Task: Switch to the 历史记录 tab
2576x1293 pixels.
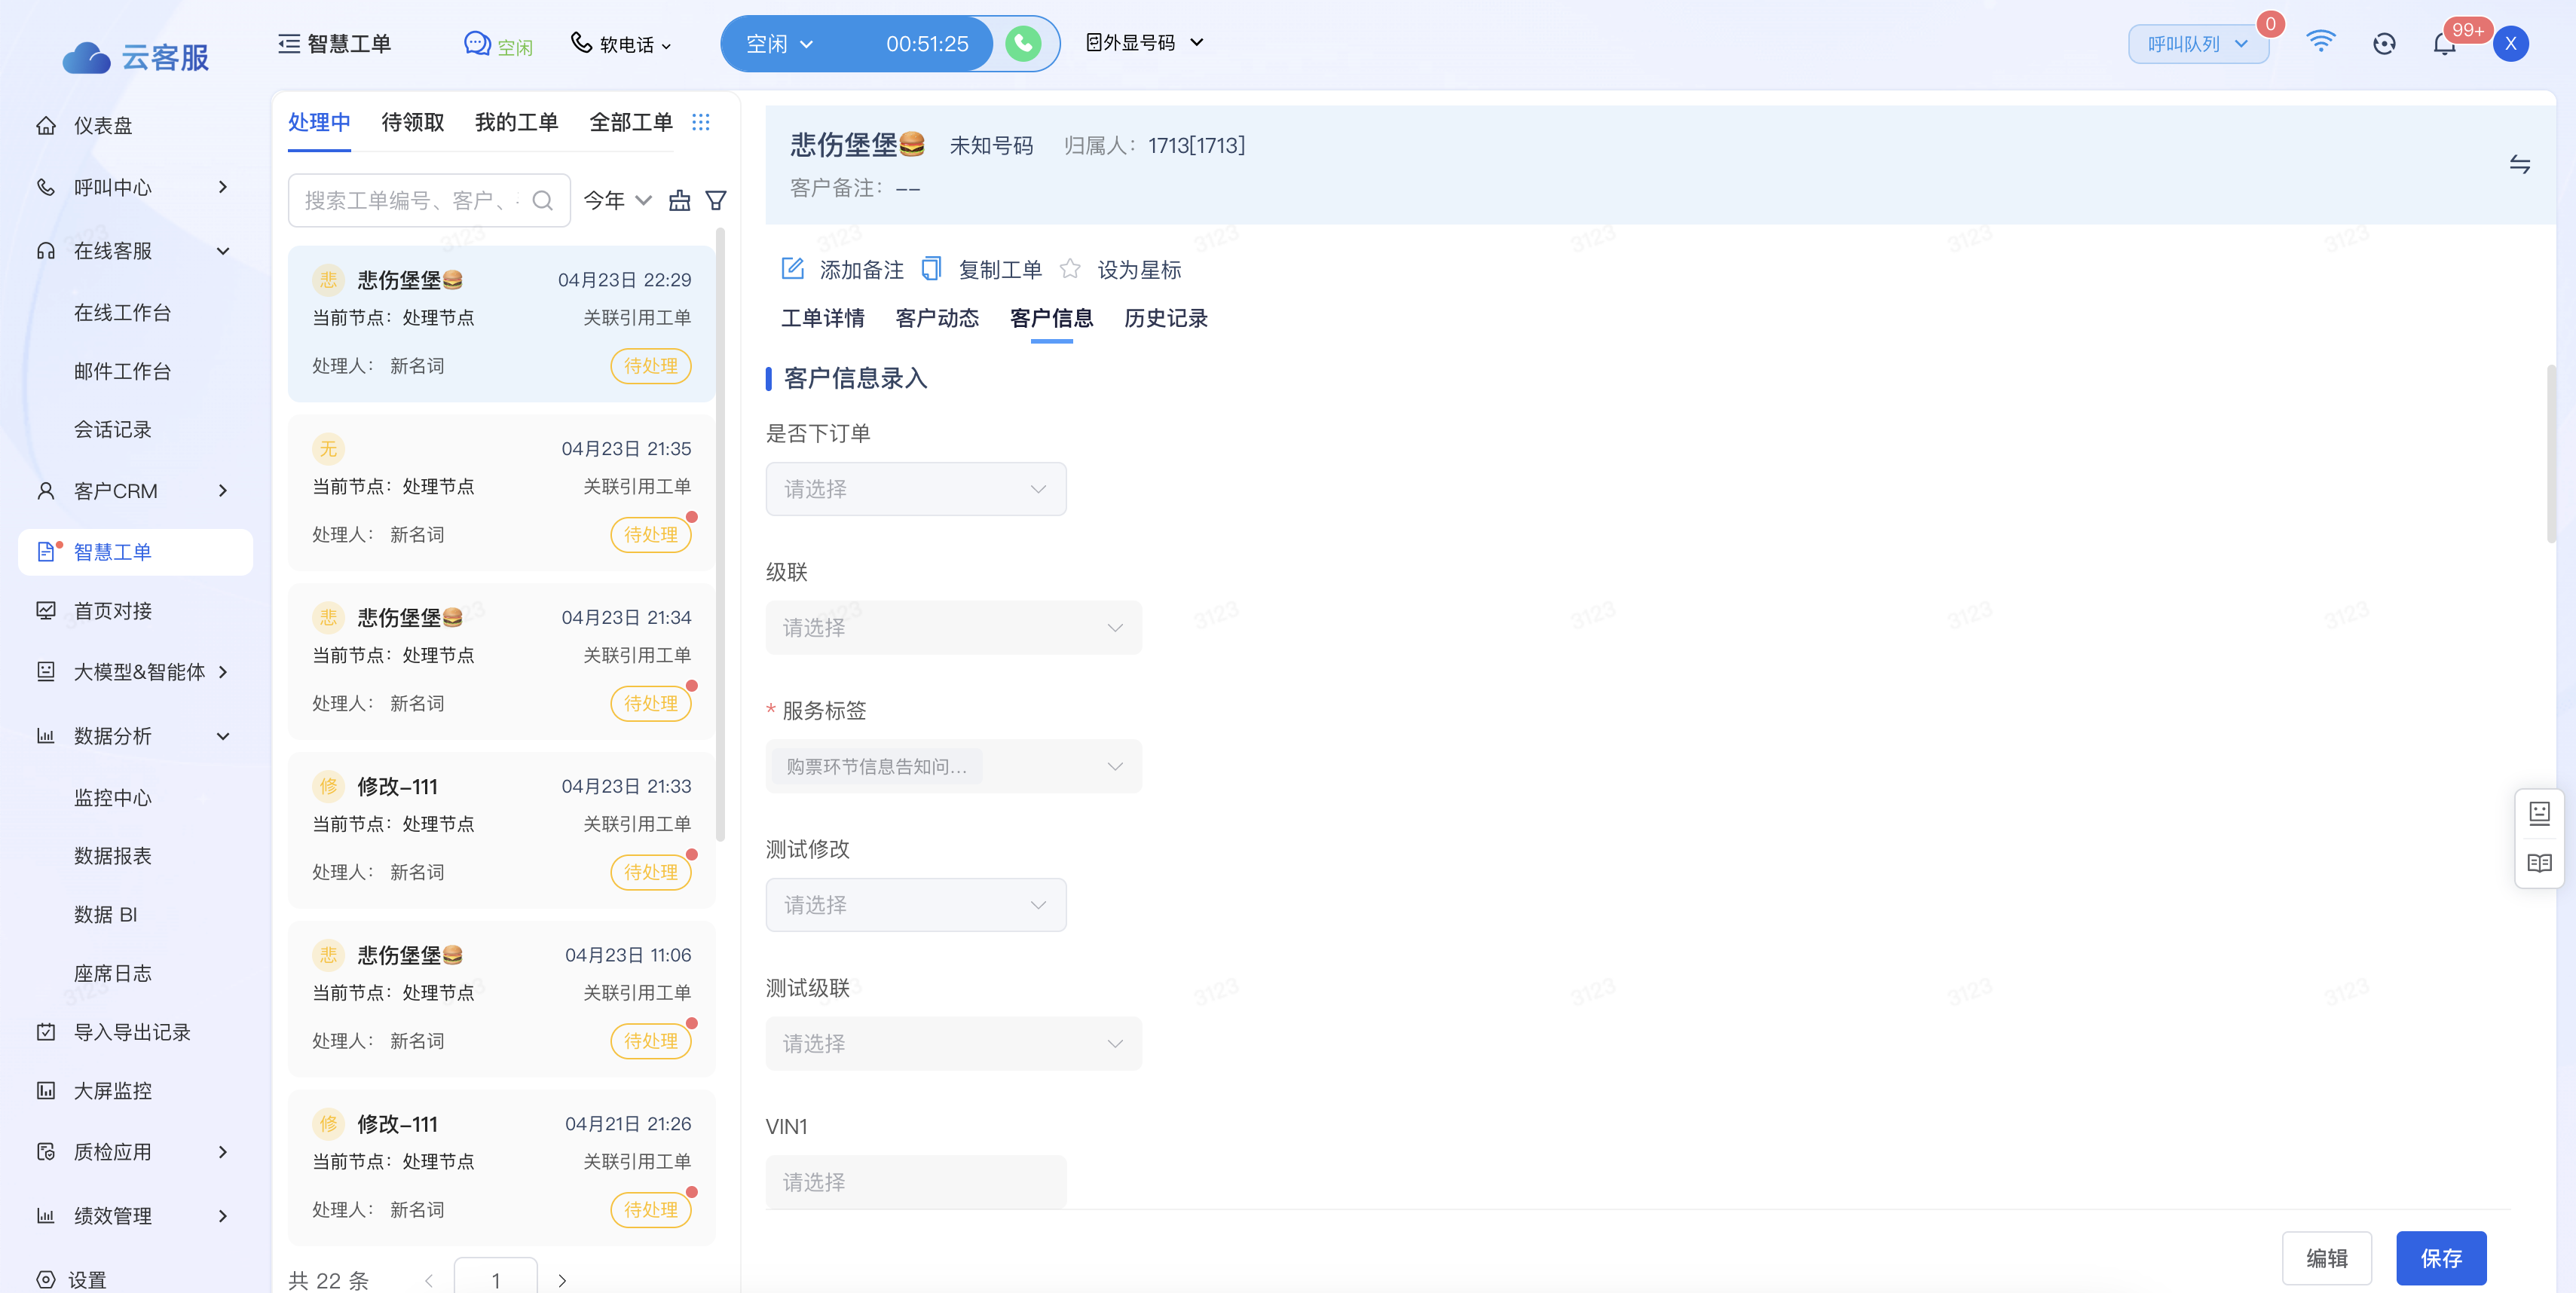Action: [1165, 318]
